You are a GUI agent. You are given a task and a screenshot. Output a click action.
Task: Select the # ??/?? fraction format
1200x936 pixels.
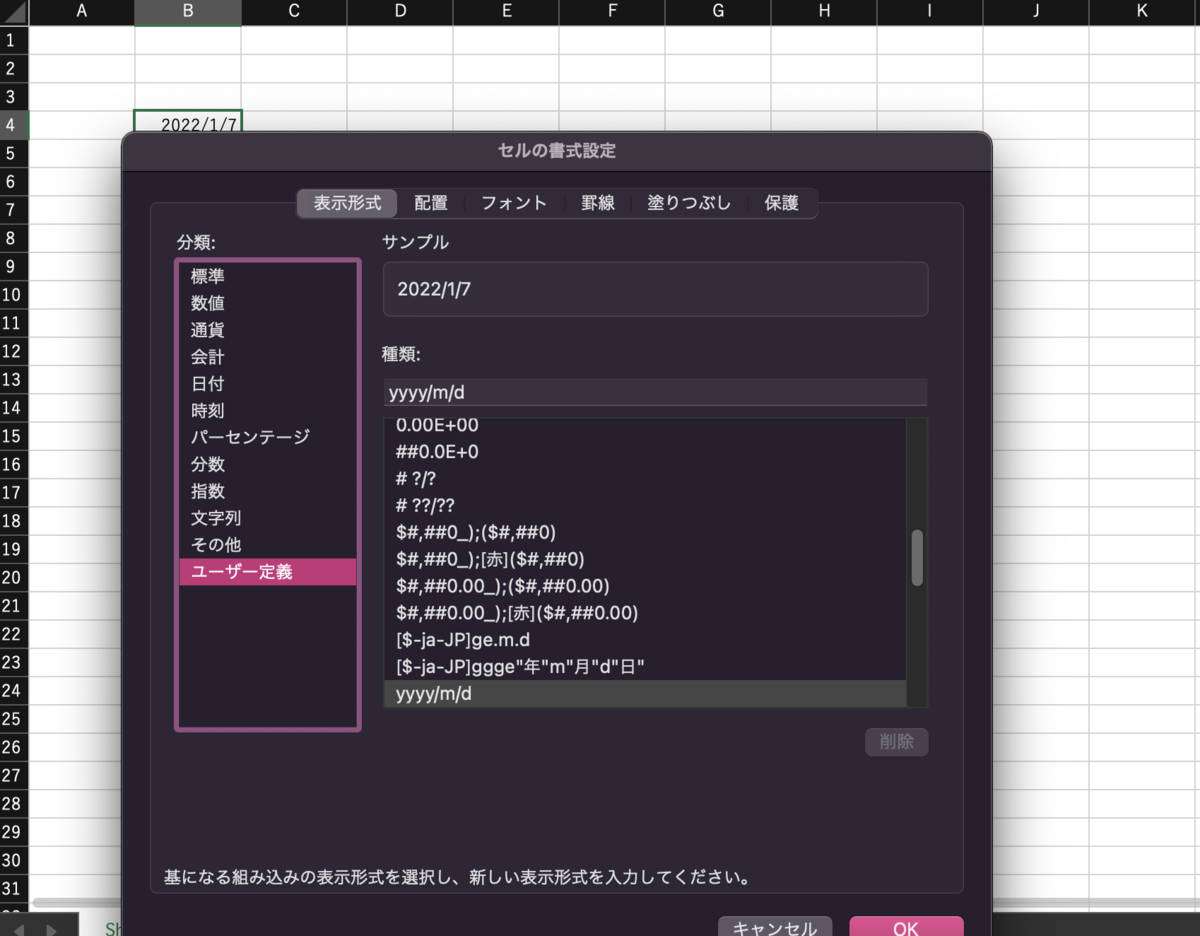(x=645, y=506)
